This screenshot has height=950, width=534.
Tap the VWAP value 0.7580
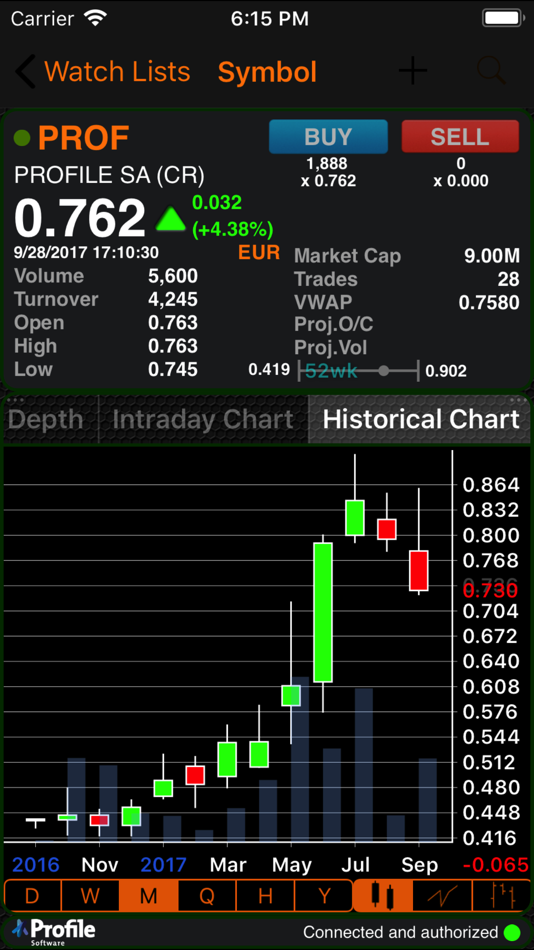click(489, 302)
